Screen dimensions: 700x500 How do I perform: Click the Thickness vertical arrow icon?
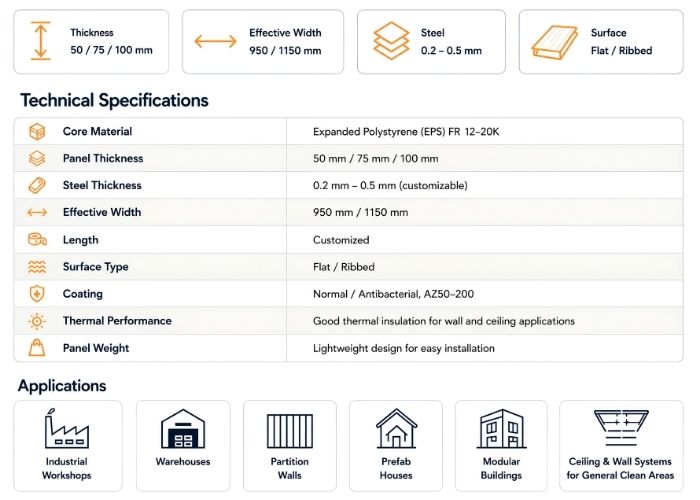tap(41, 41)
